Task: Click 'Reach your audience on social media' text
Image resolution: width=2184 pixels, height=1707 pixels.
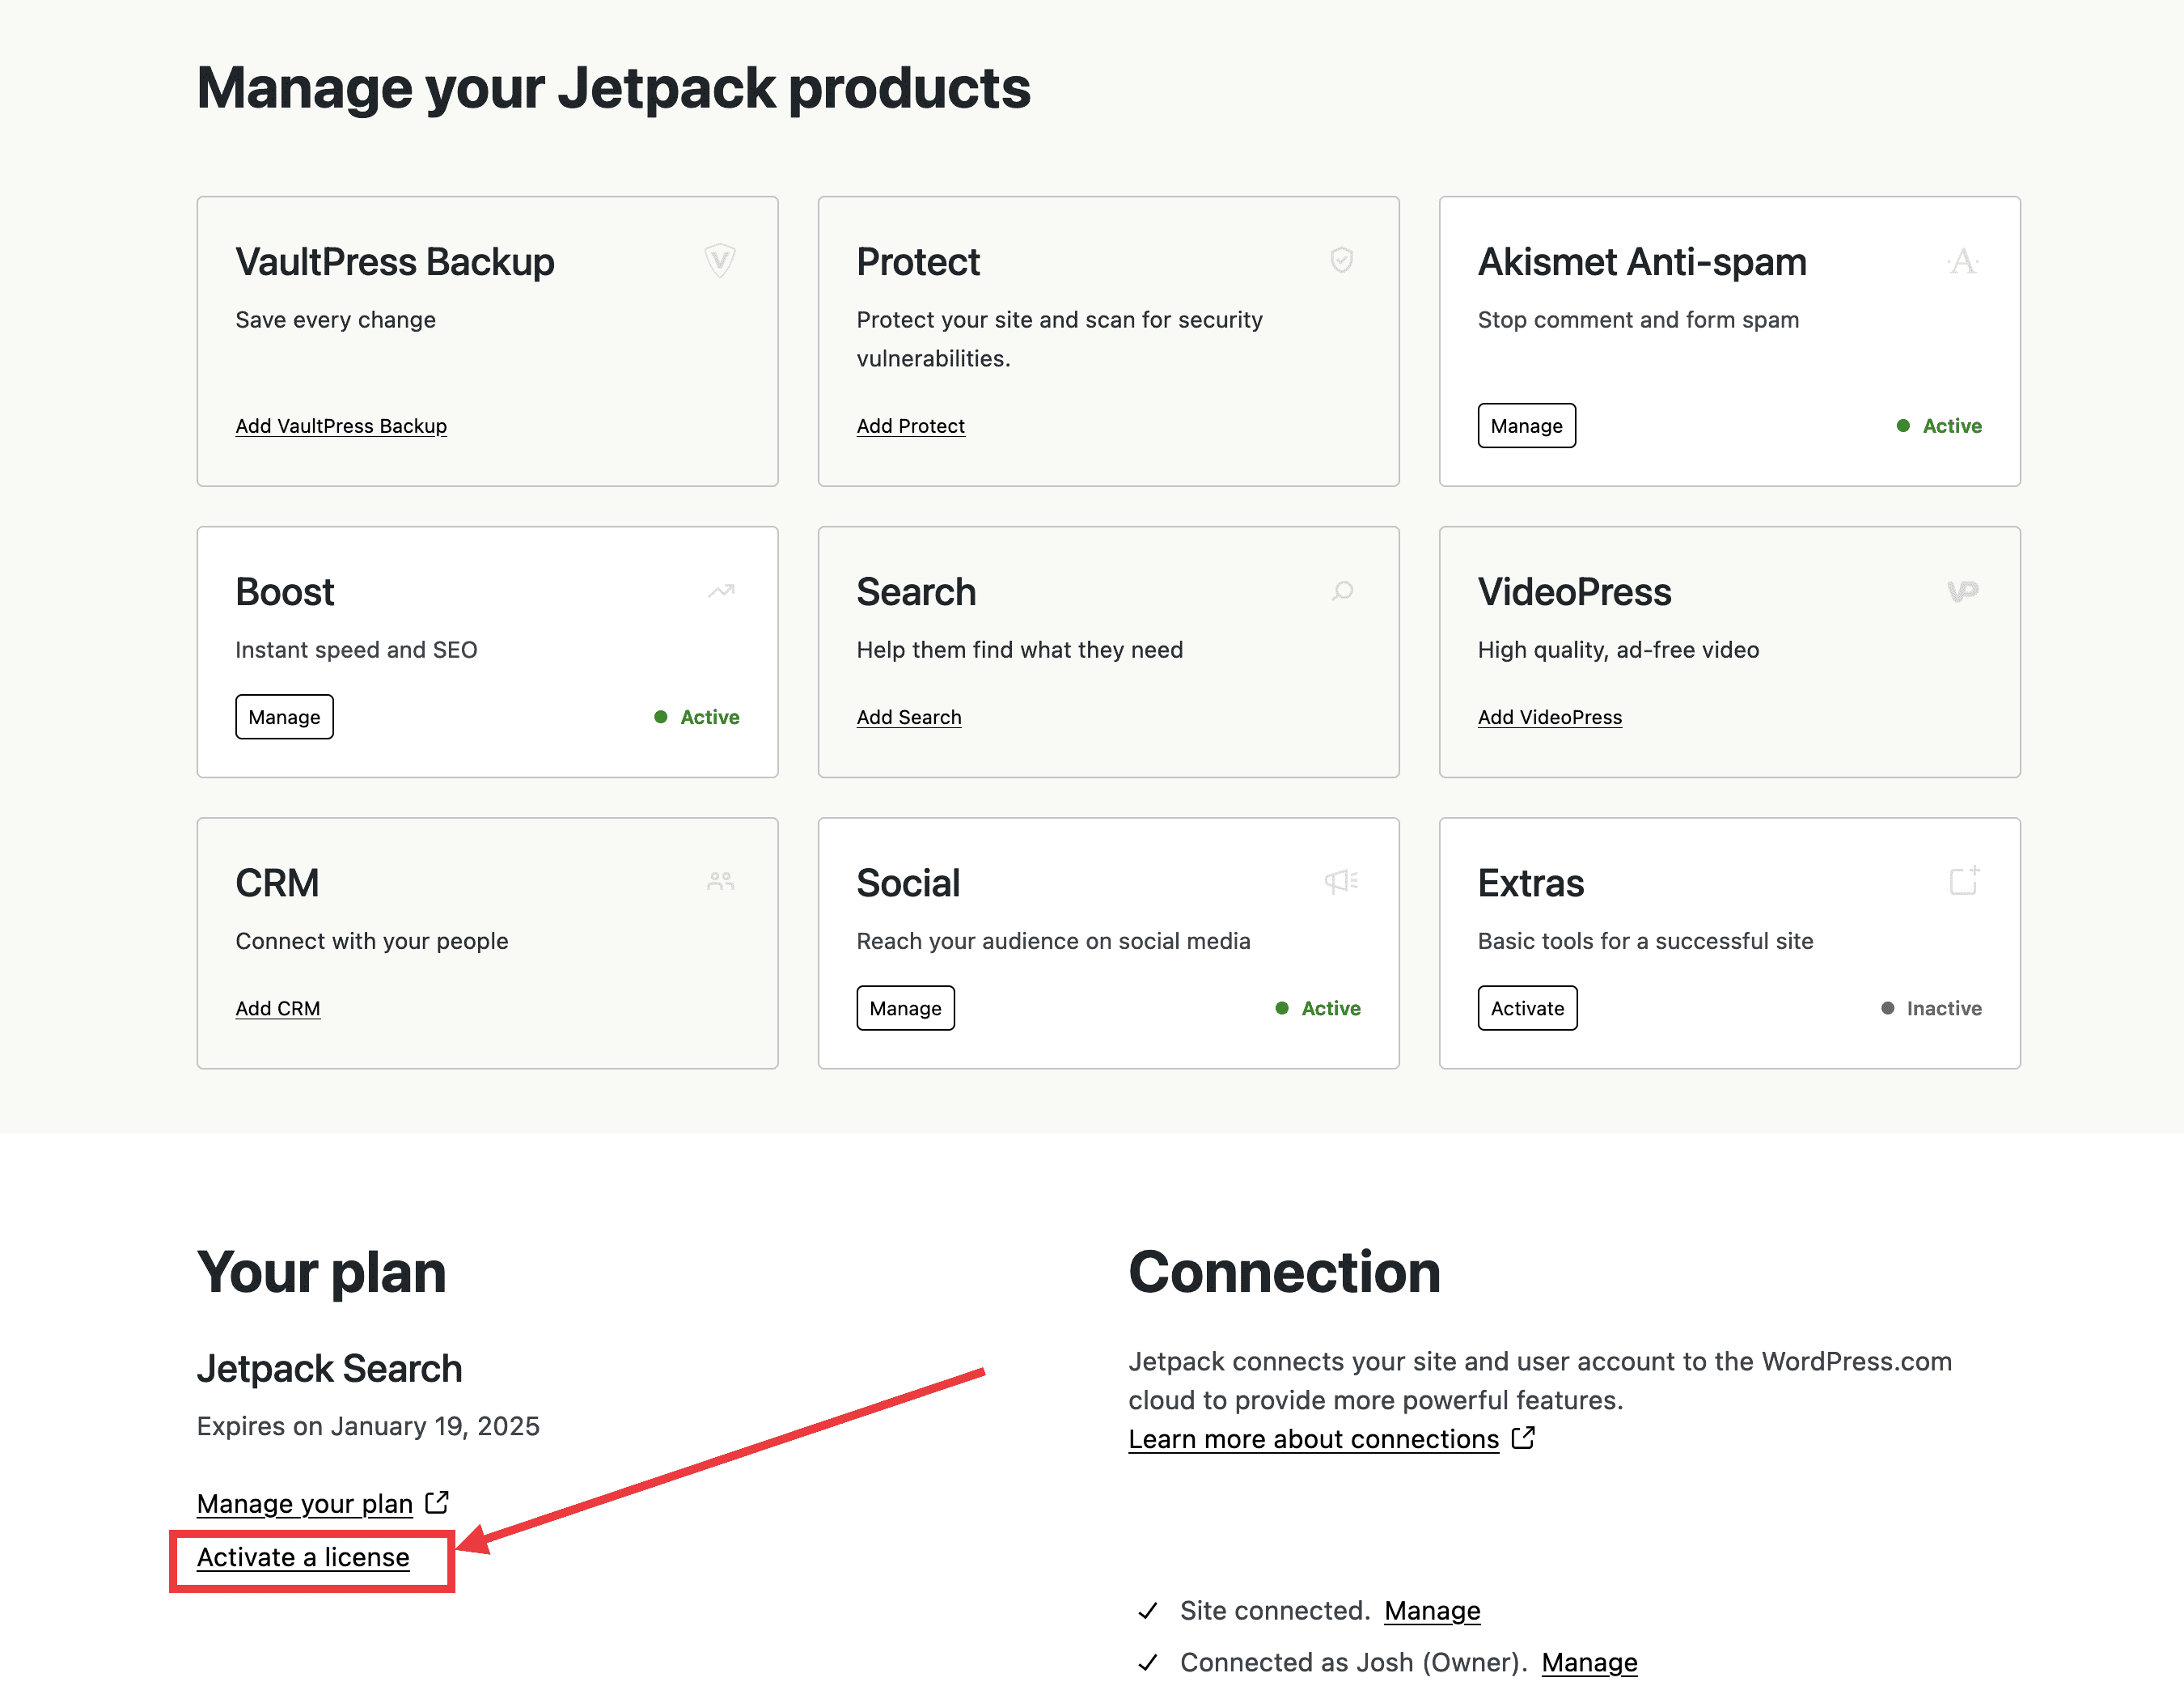Action: click(x=1053, y=941)
